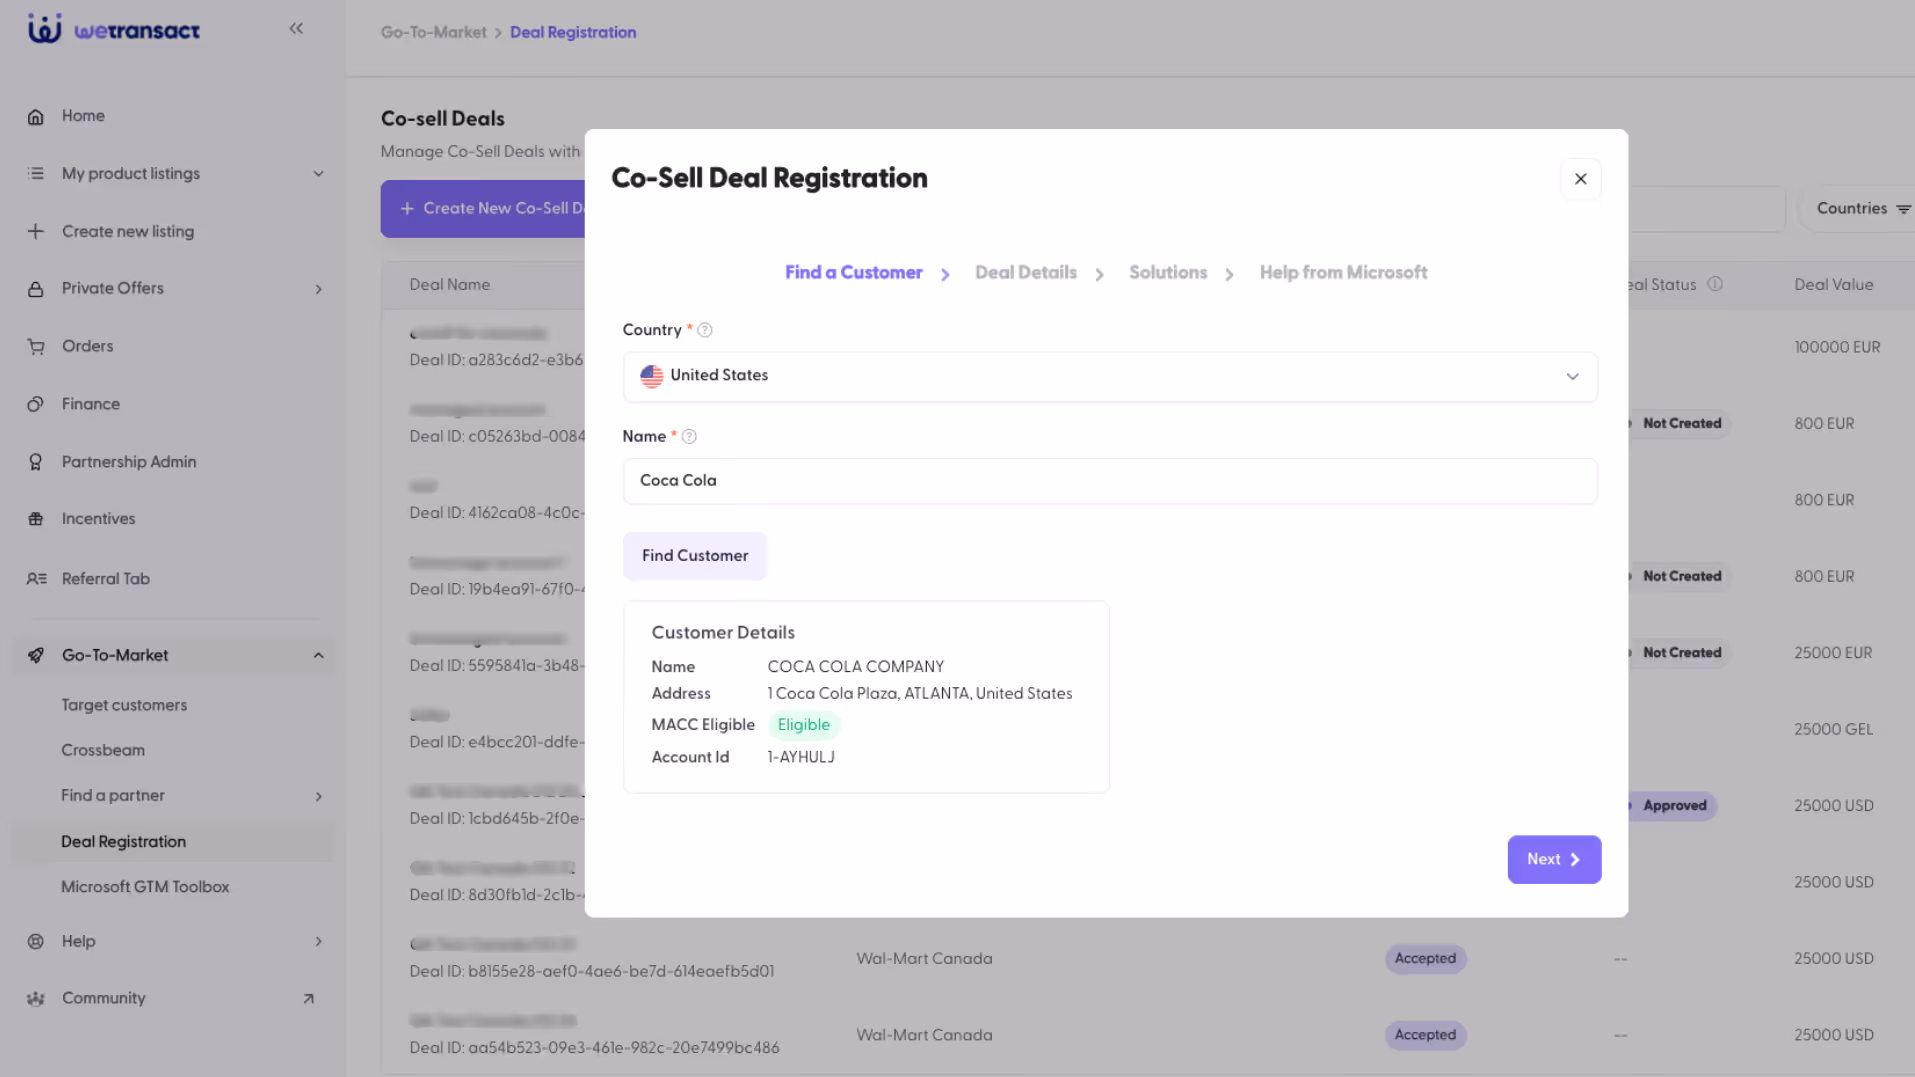
Task: Go to the Solutions step
Action: (1167, 273)
